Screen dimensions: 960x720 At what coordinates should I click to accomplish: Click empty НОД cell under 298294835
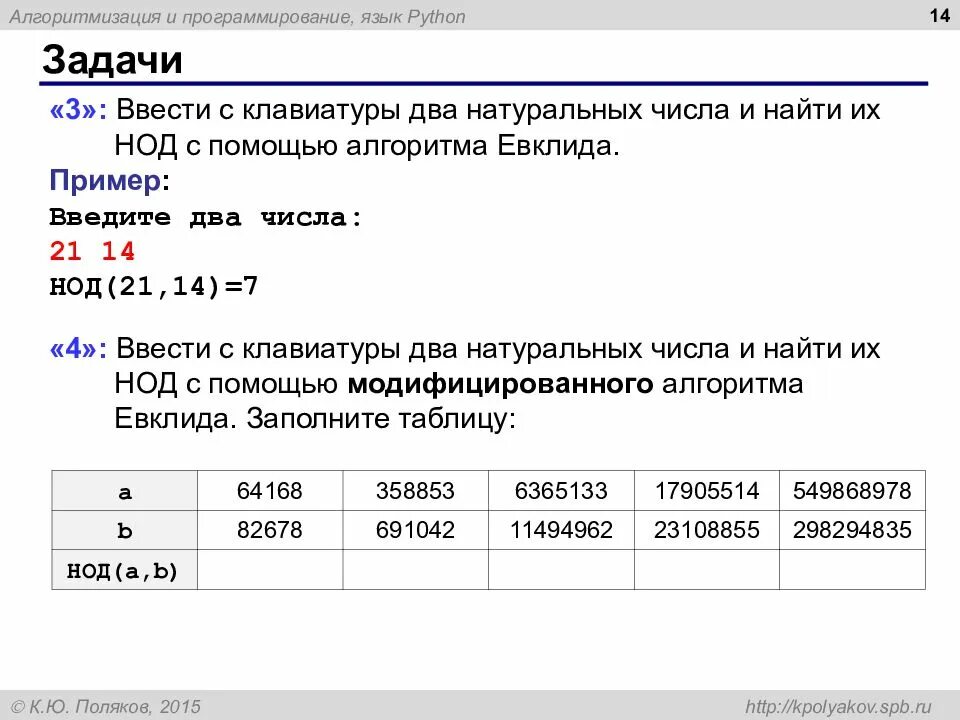[x=852, y=569]
